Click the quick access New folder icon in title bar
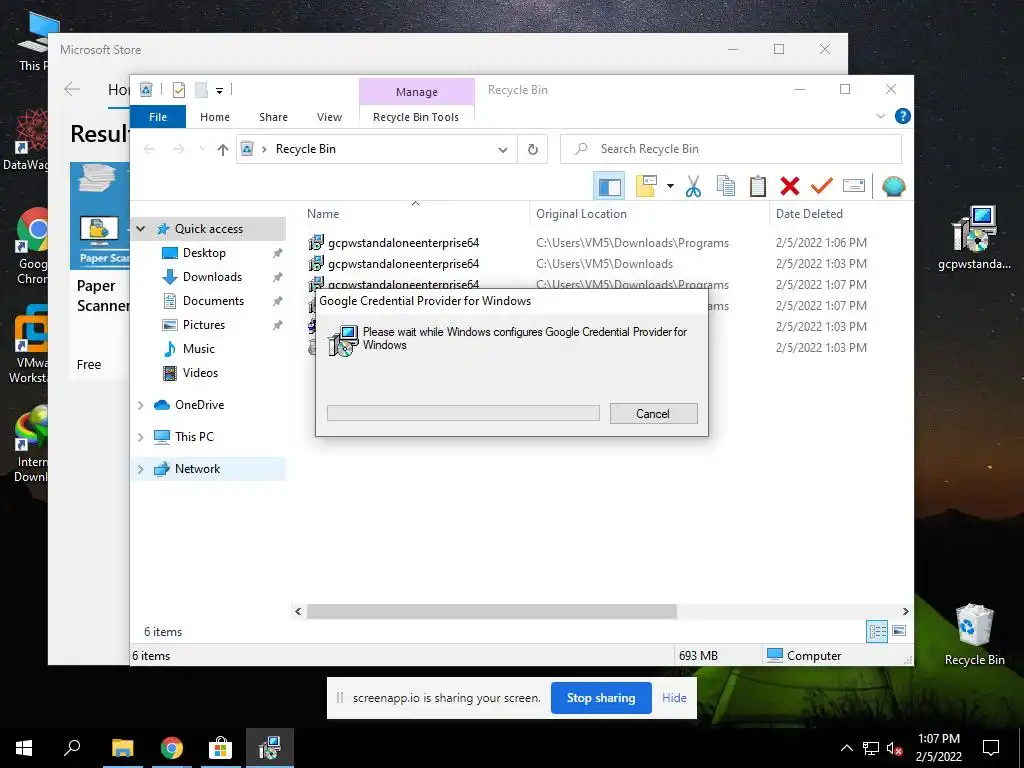The image size is (1024, 768). point(201,90)
